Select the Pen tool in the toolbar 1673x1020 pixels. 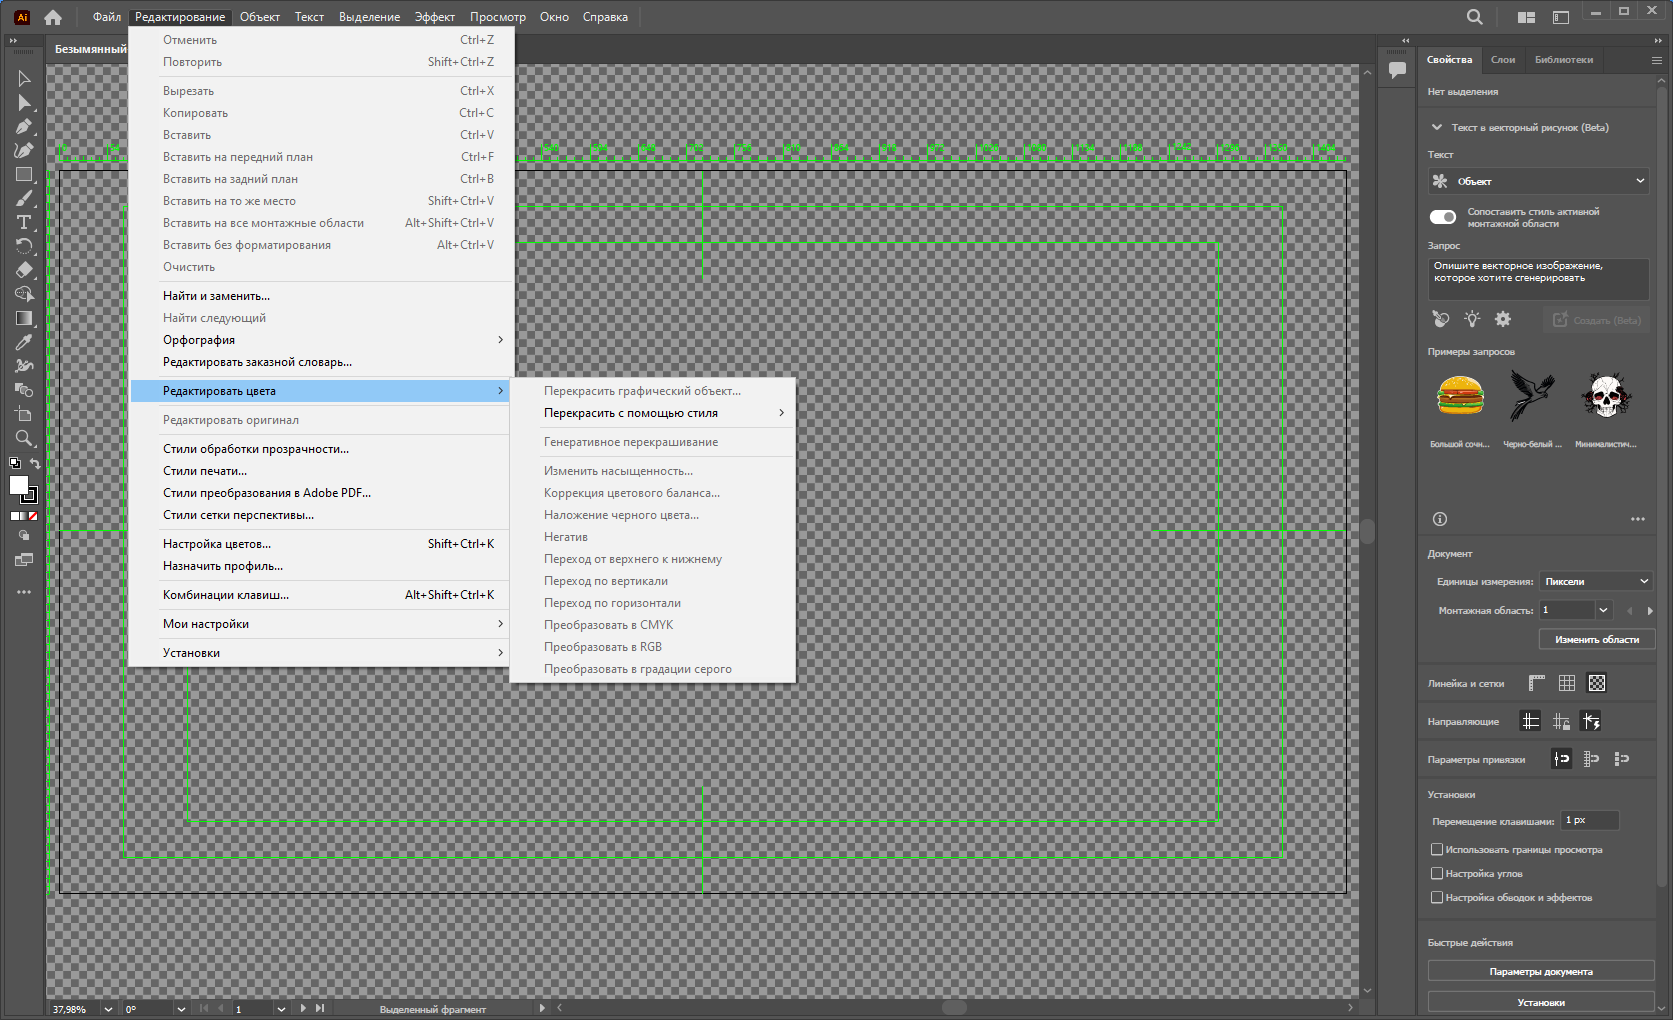pyautogui.click(x=24, y=127)
